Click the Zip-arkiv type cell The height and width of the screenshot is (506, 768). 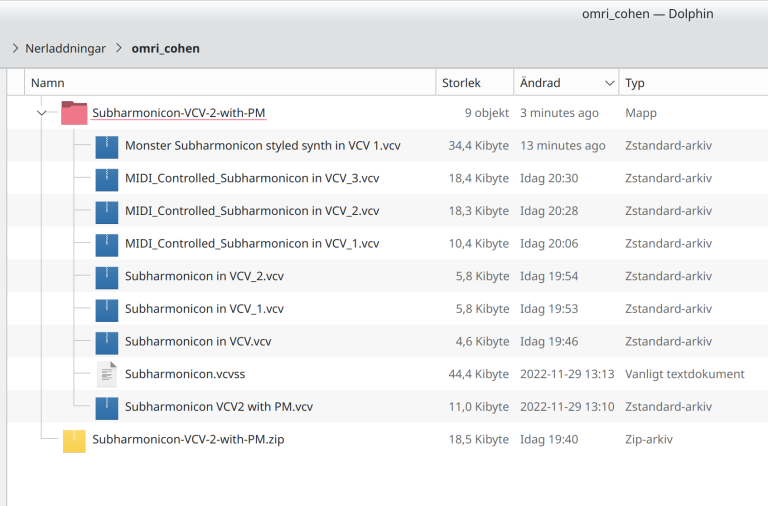point(649,439)
